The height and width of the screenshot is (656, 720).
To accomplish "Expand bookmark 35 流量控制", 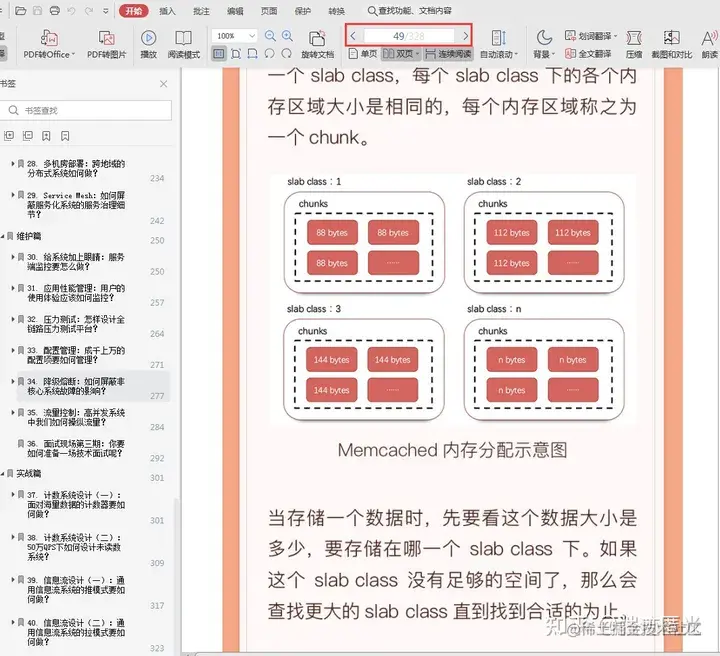I will [x=13, y=412].
